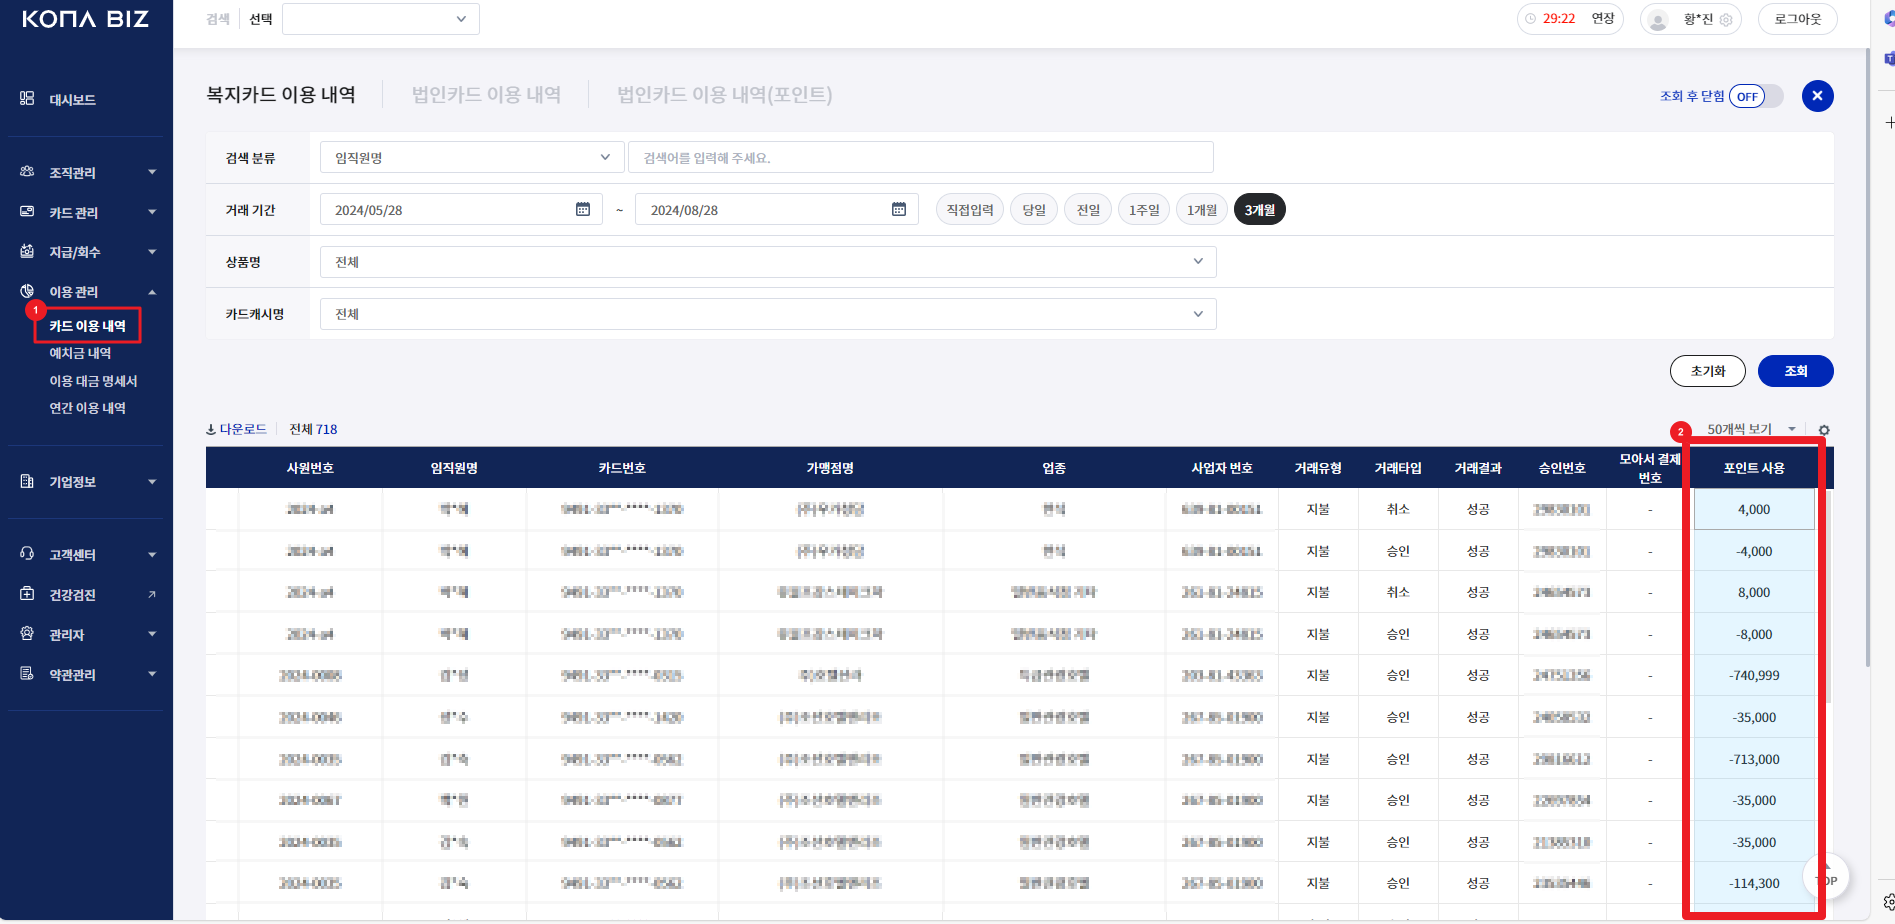Switch to corporate card usage tab
Image resolution: width=1895 pixels, height=924 pixels.
(486, 95)
